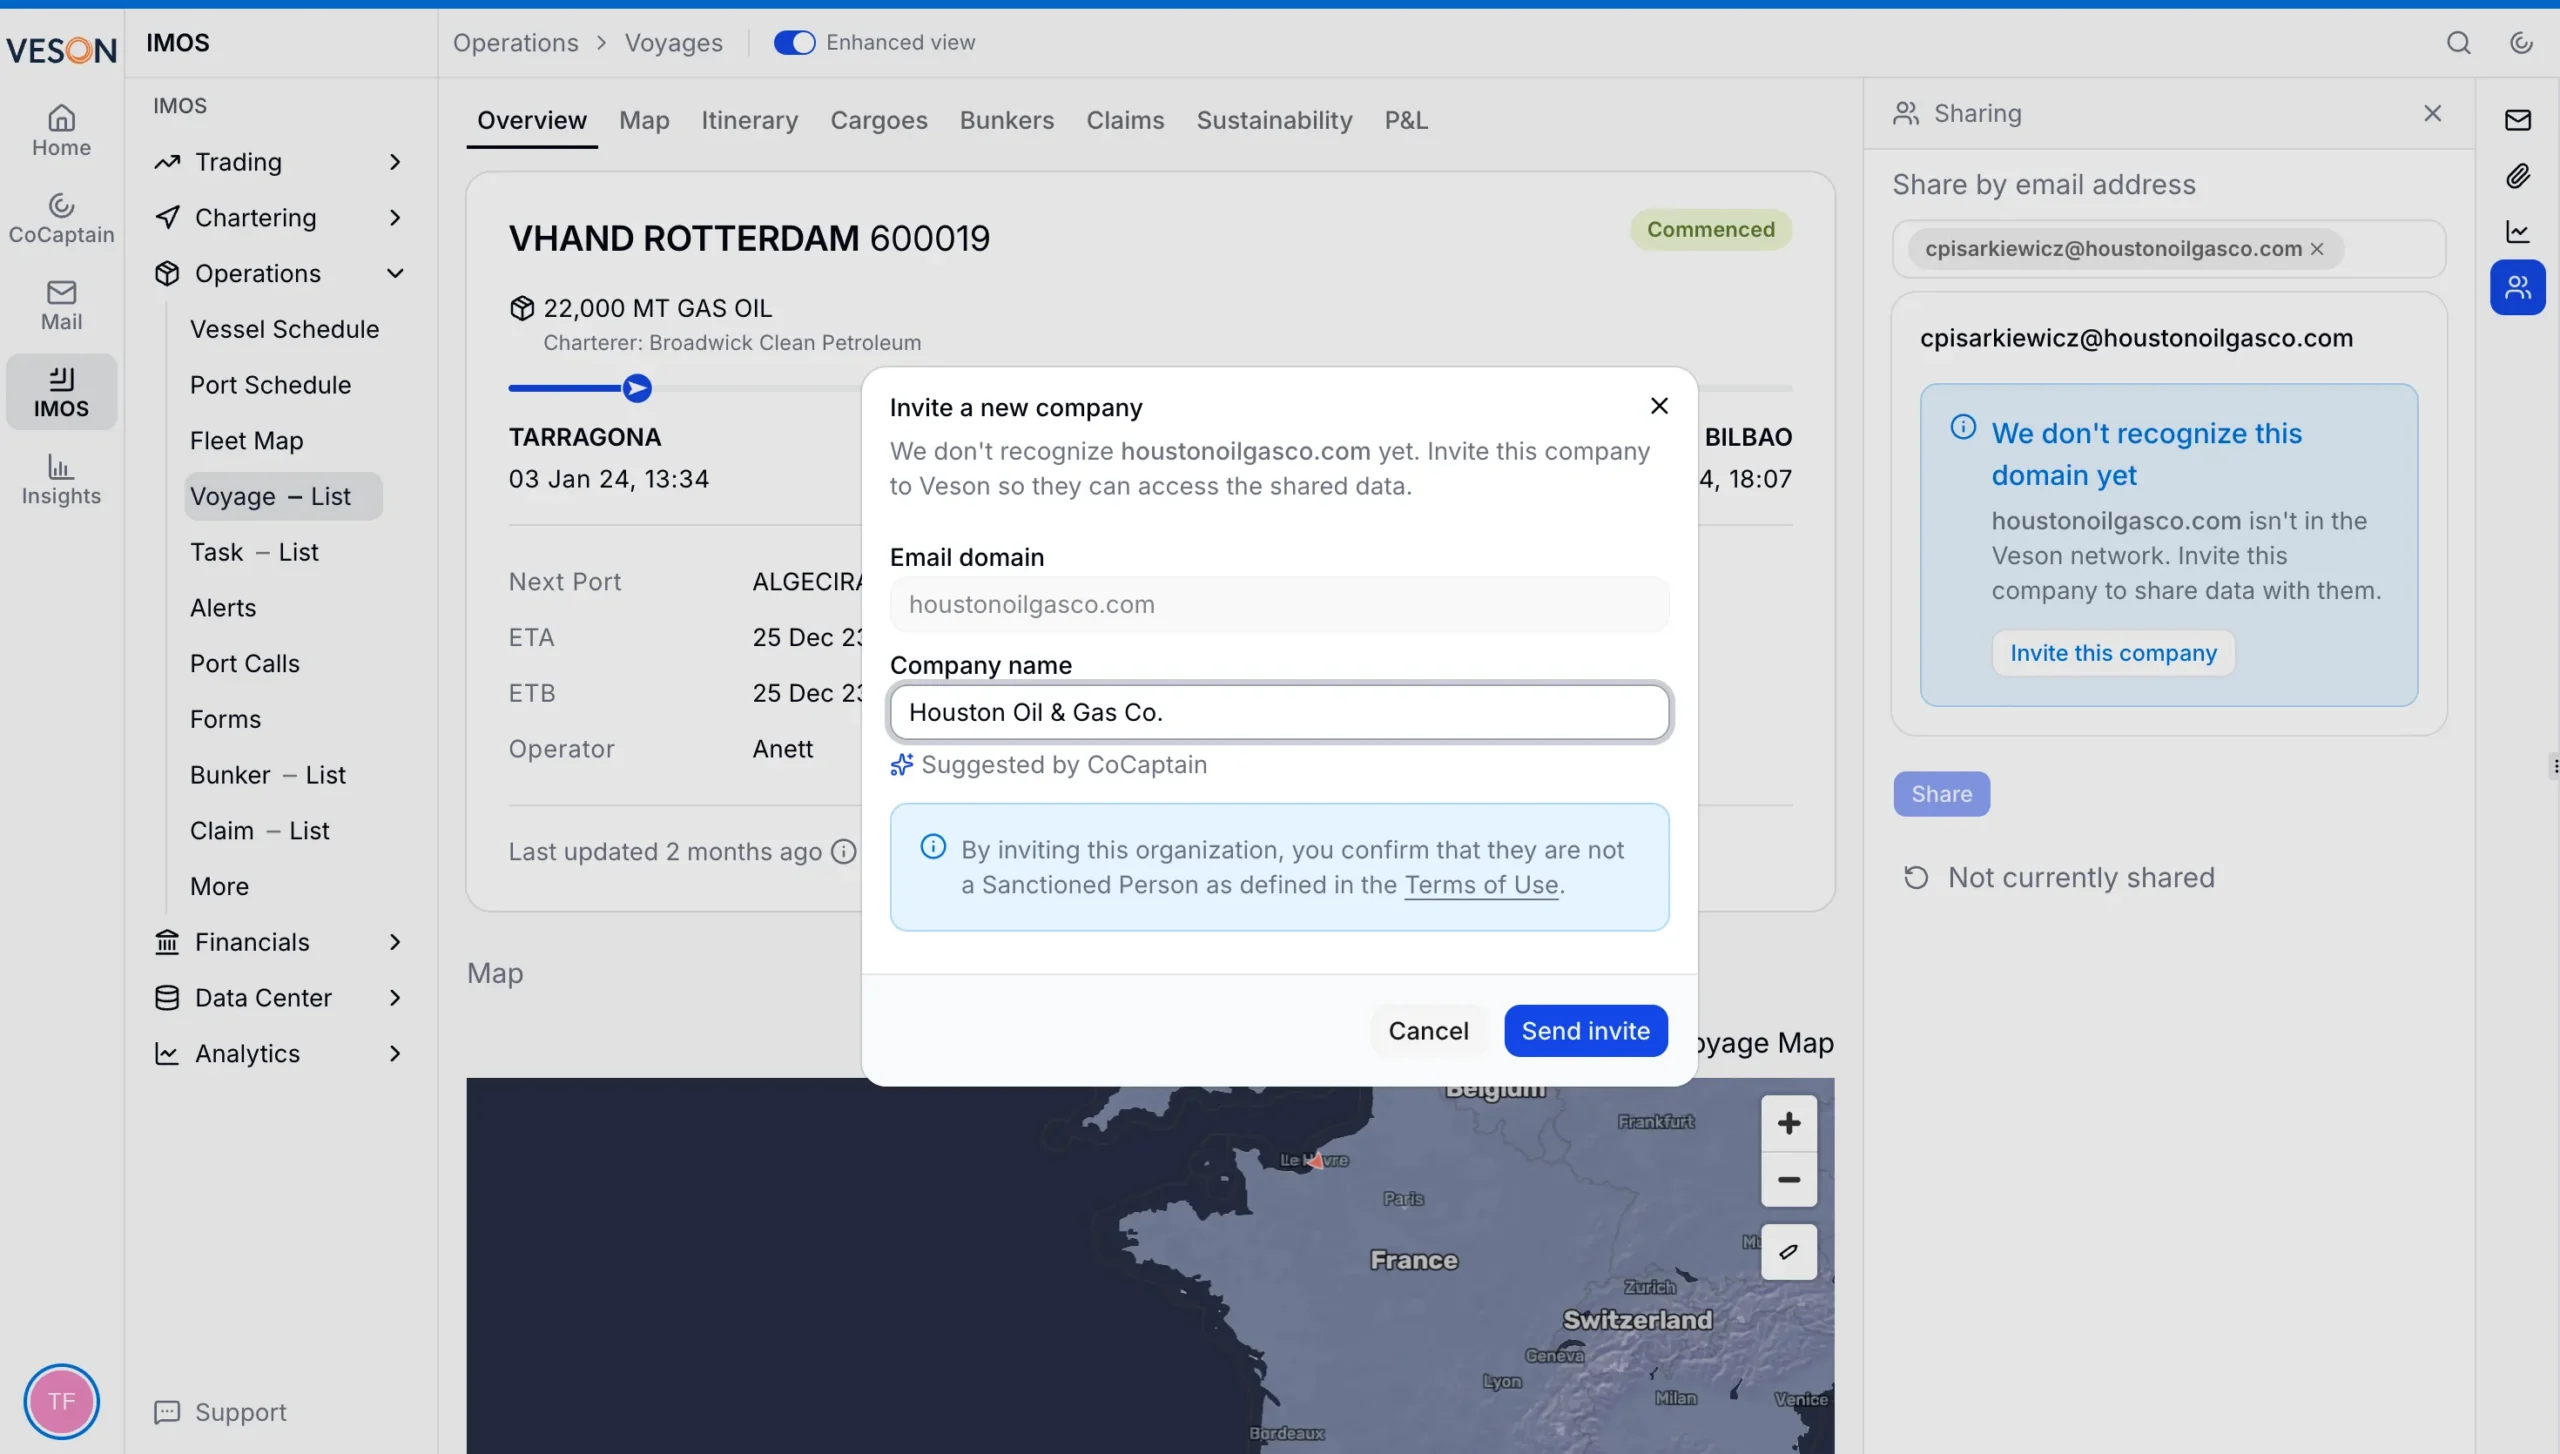Open CoCaptain in the left rail
Viewport: 2560px width, 1454px height.
click(61, 218)
